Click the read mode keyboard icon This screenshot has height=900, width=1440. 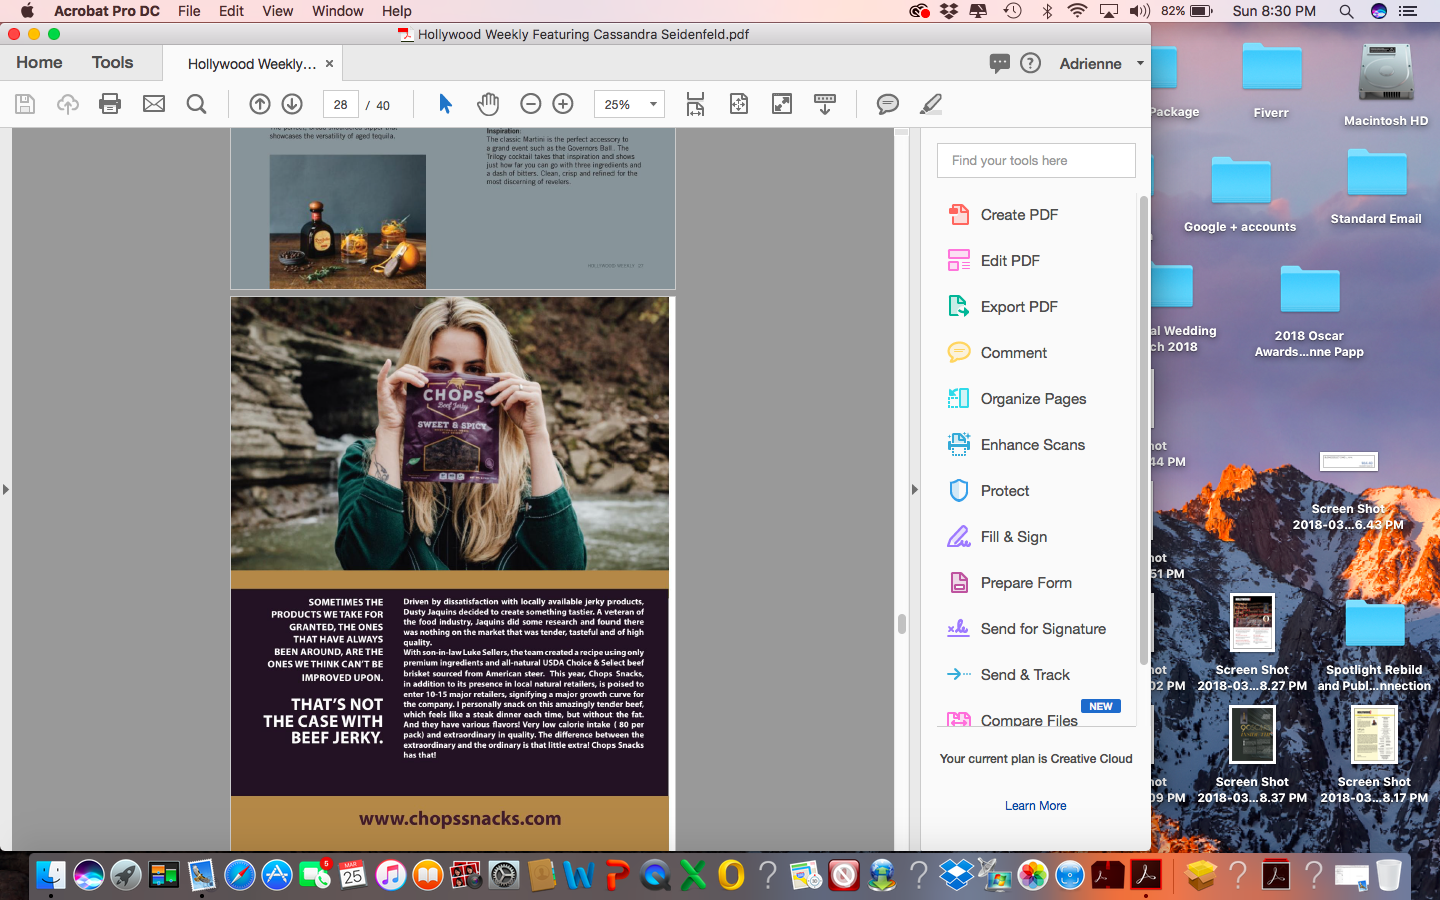825,104
